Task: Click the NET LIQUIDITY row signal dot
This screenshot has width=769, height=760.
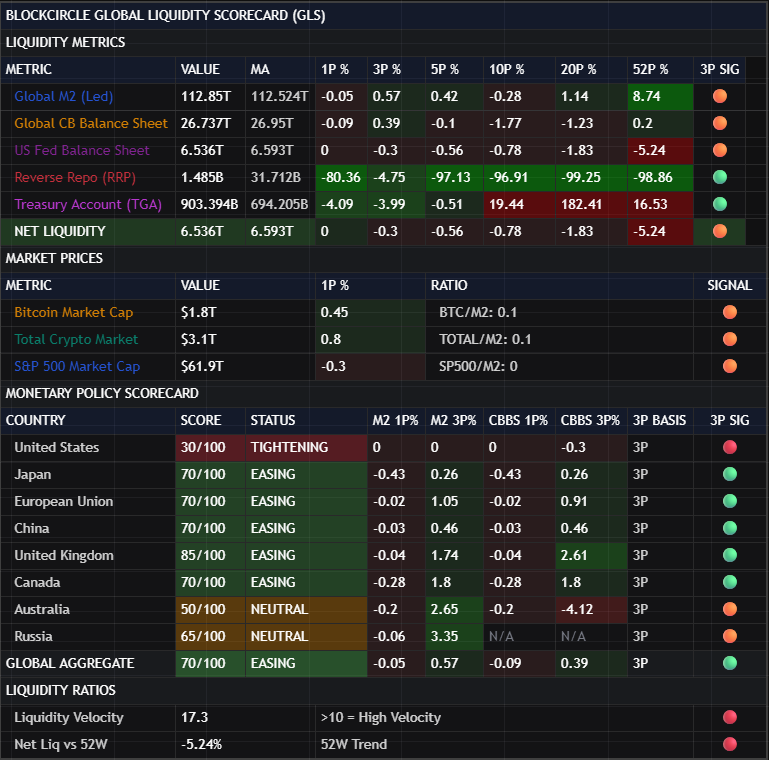Action: (x=719, y=232)
